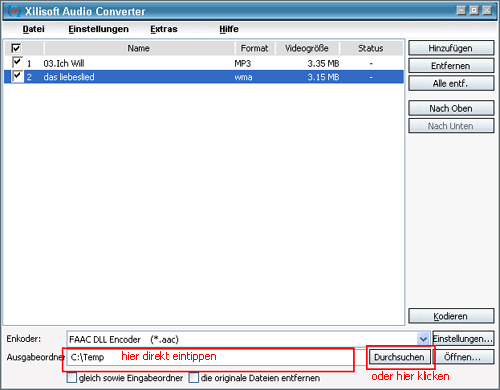Open the Hilfe menu
The height and width of the screenshot is (390, 500).
[x=229, y=29]
